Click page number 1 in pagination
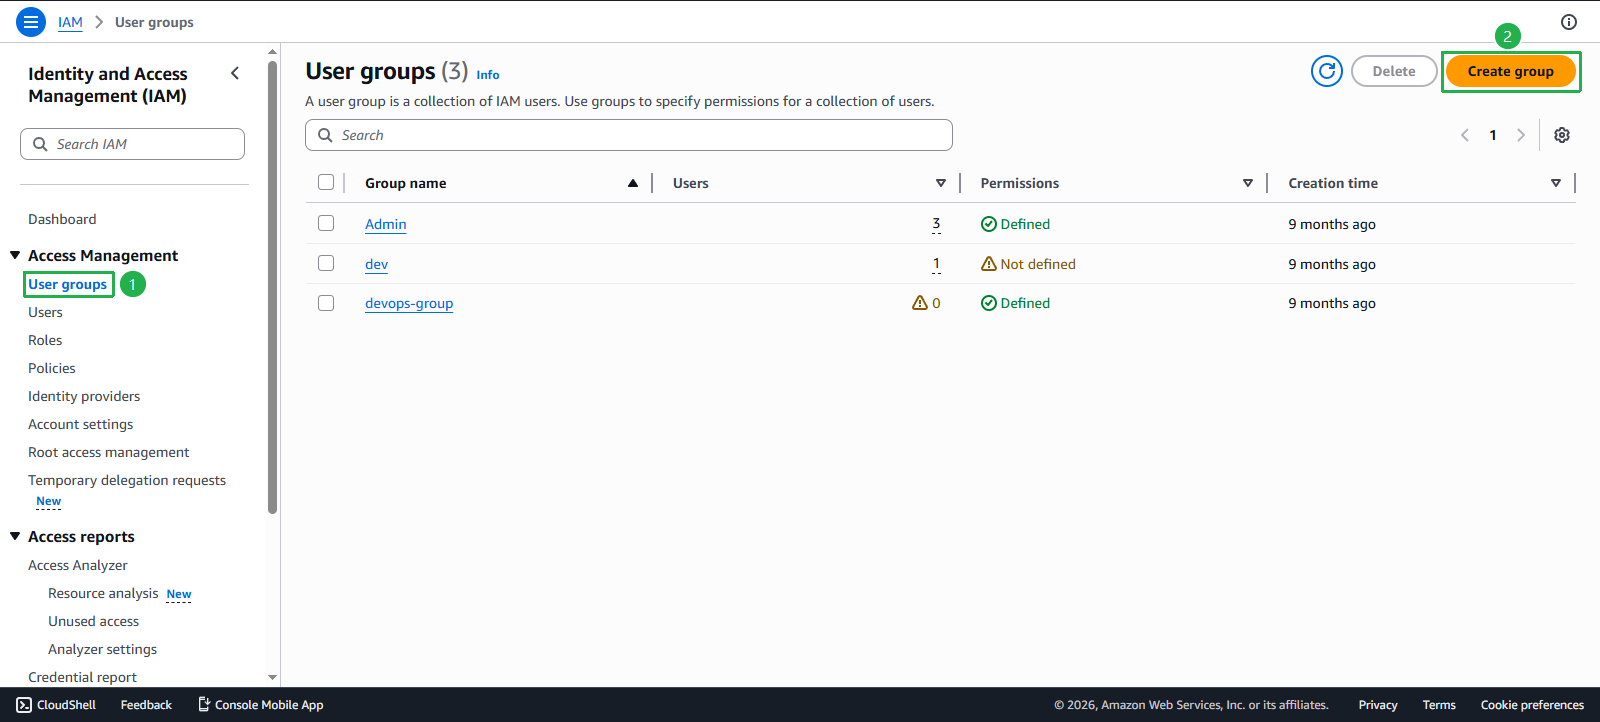Screen dimensions: 1600x722 click(1493, 135)
